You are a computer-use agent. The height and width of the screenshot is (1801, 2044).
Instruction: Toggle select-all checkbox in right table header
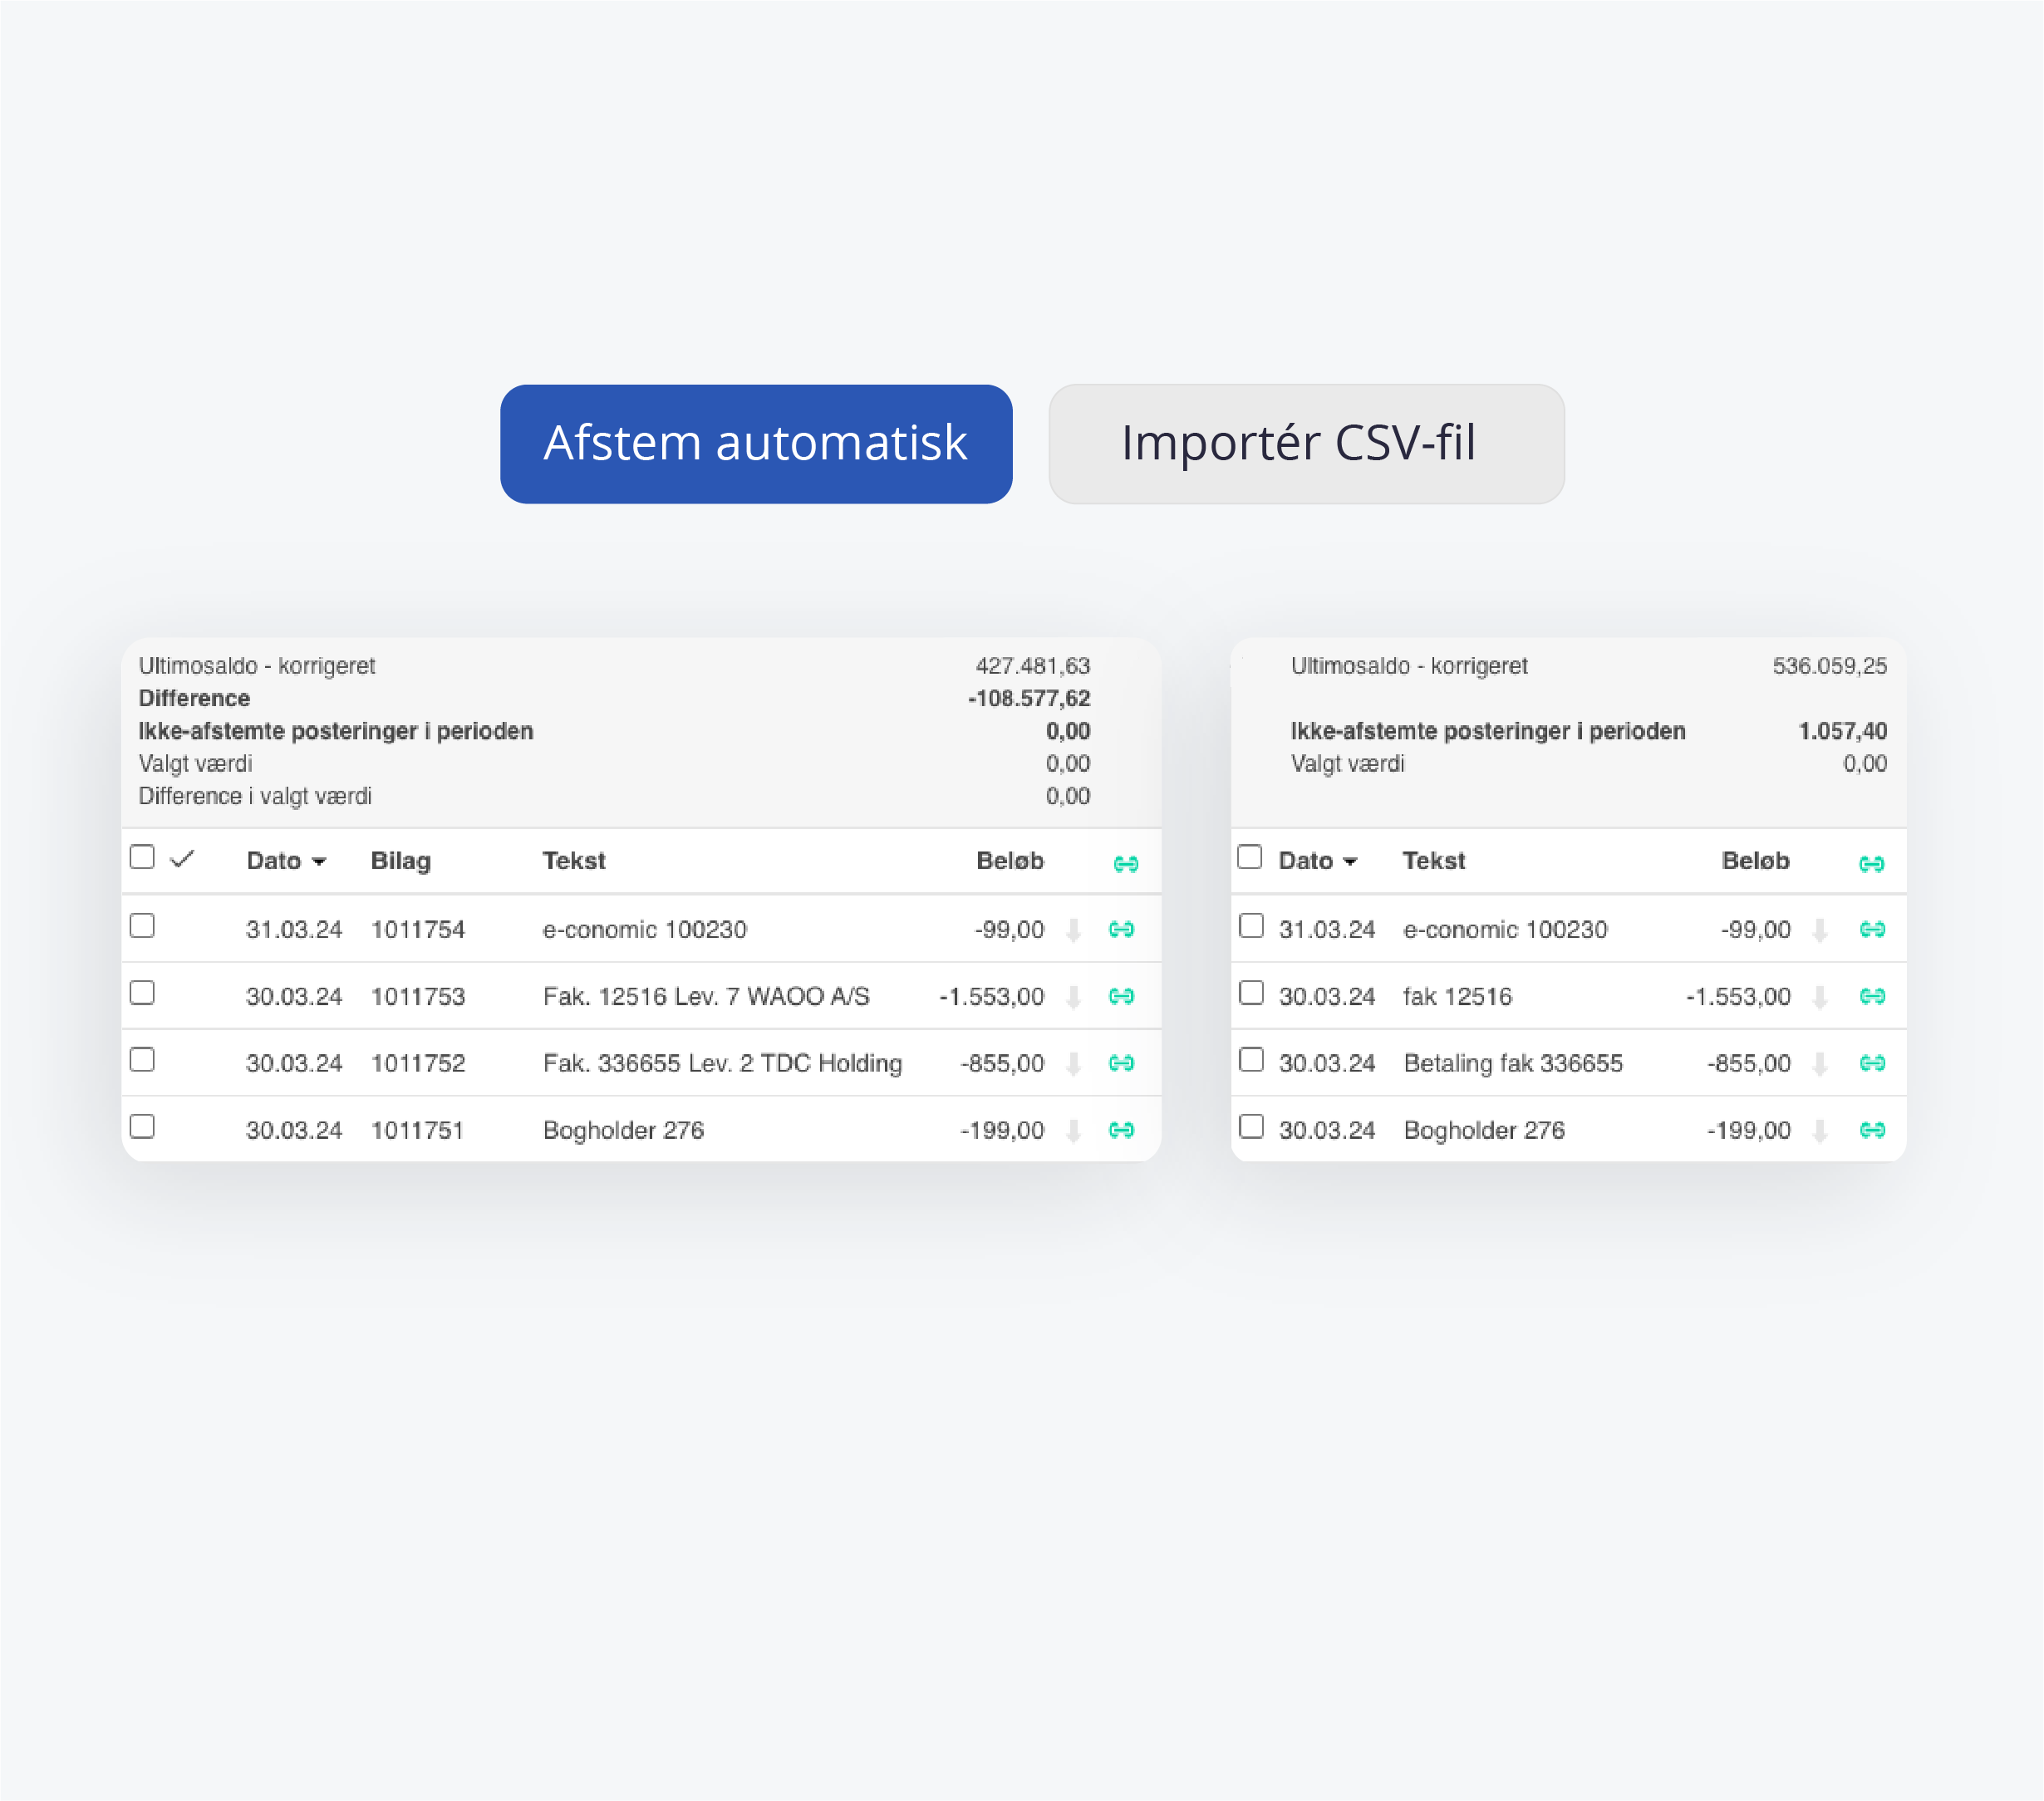1250,857
